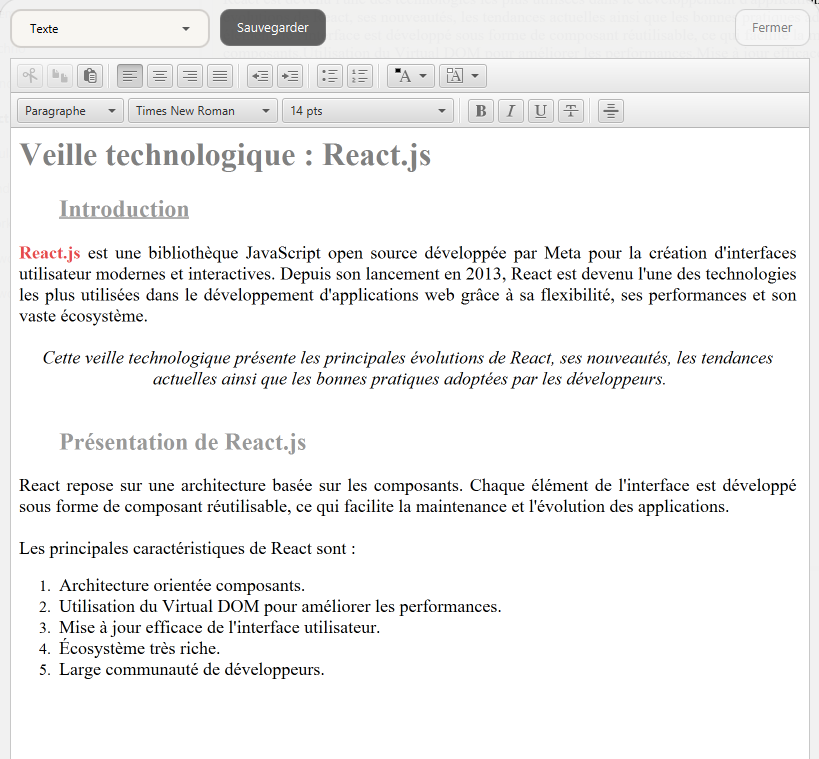Toggle underline formatting
Viewport: 819px width, 759px height.
[x=541, y=111]
